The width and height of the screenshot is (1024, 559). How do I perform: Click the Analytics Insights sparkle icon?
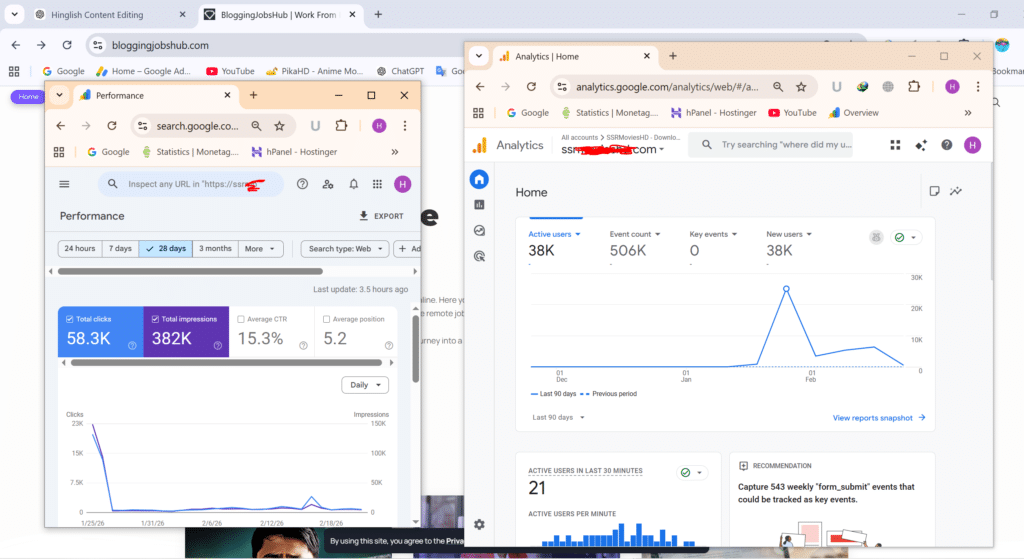click(920, 145)
